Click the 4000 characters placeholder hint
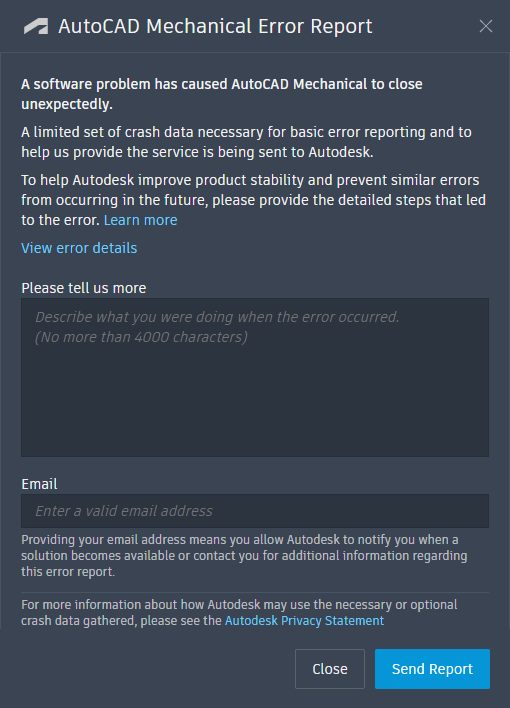This screenshot has width=510, height=708. click(x=141, y=337)
